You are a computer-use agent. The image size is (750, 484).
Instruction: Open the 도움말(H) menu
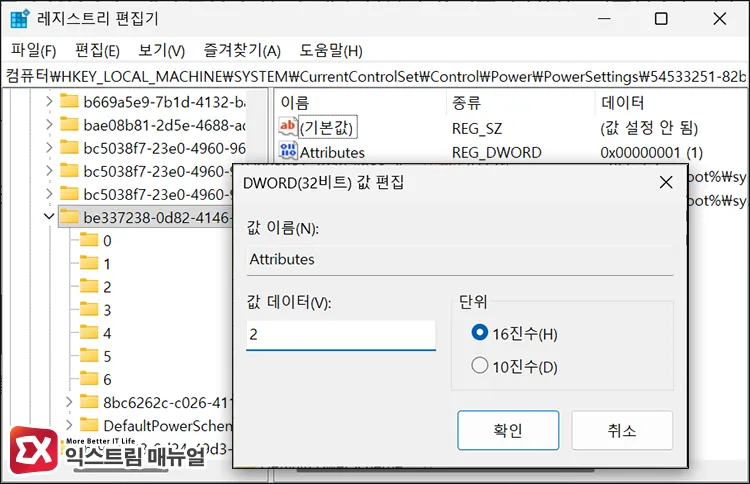pyautogui.click(x=331, y=50)
